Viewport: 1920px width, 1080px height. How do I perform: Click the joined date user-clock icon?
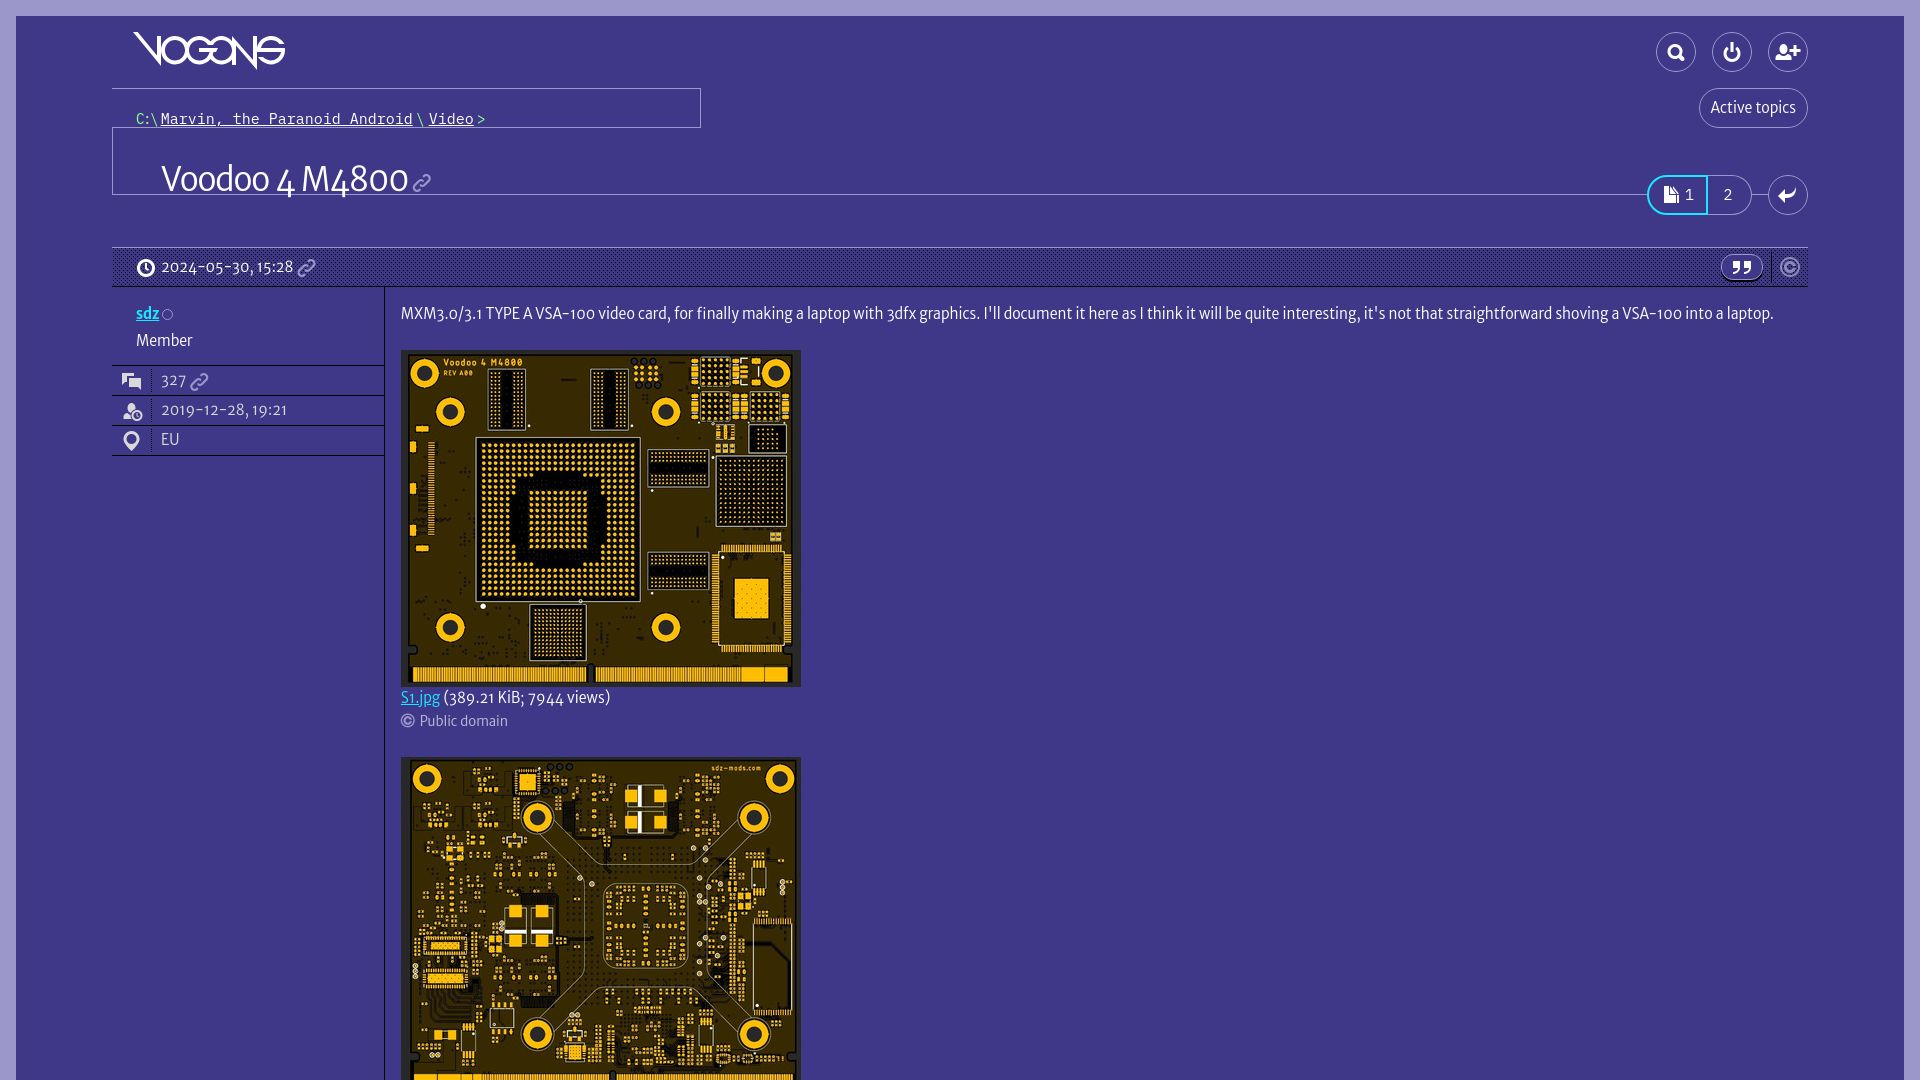[132, 411]
